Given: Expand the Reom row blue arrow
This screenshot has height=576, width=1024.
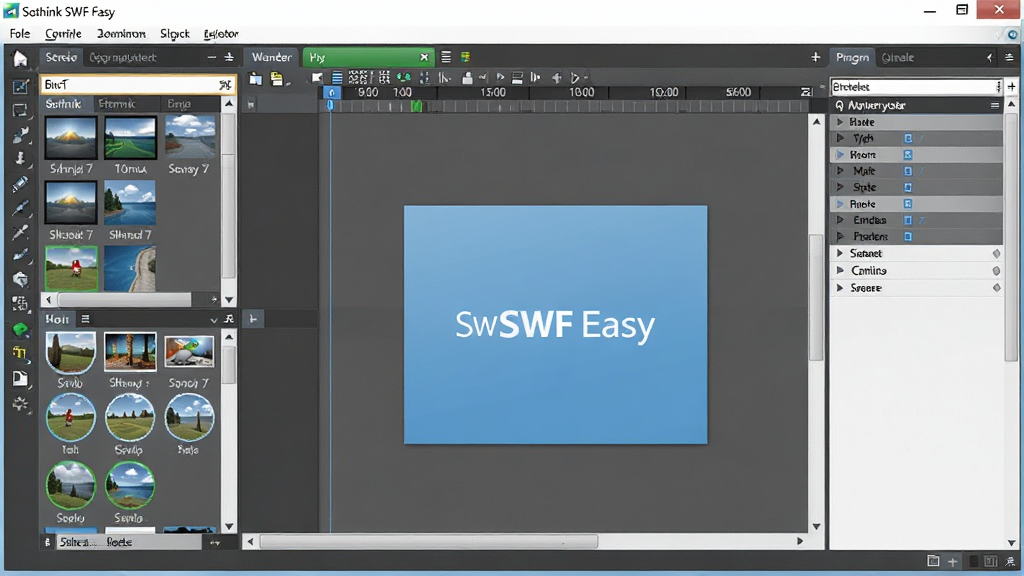Looking at the screenshot, I should coord(840,155).
